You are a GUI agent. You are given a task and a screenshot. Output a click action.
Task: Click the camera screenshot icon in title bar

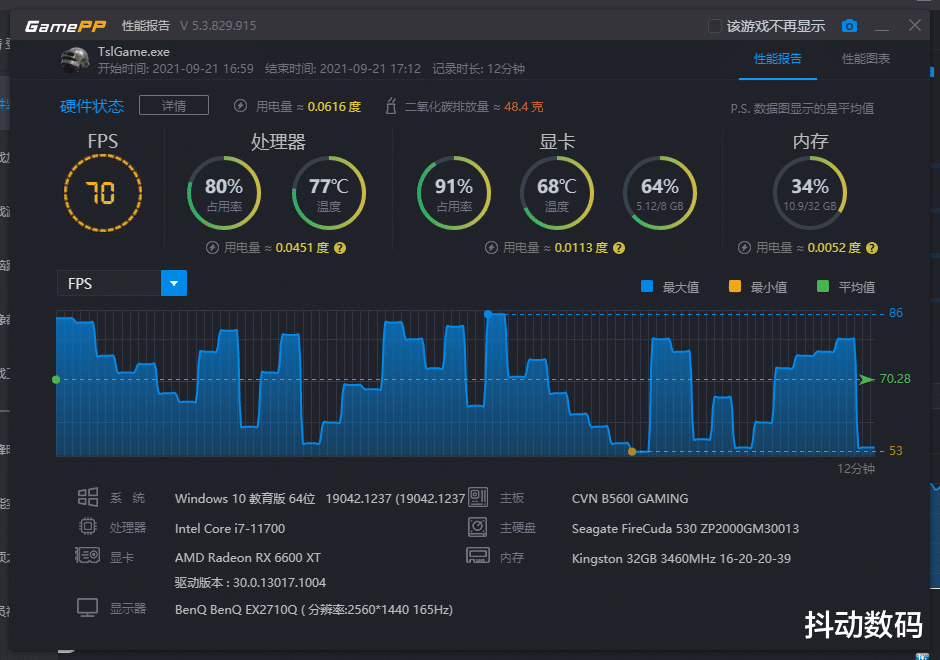click(849, 26)
